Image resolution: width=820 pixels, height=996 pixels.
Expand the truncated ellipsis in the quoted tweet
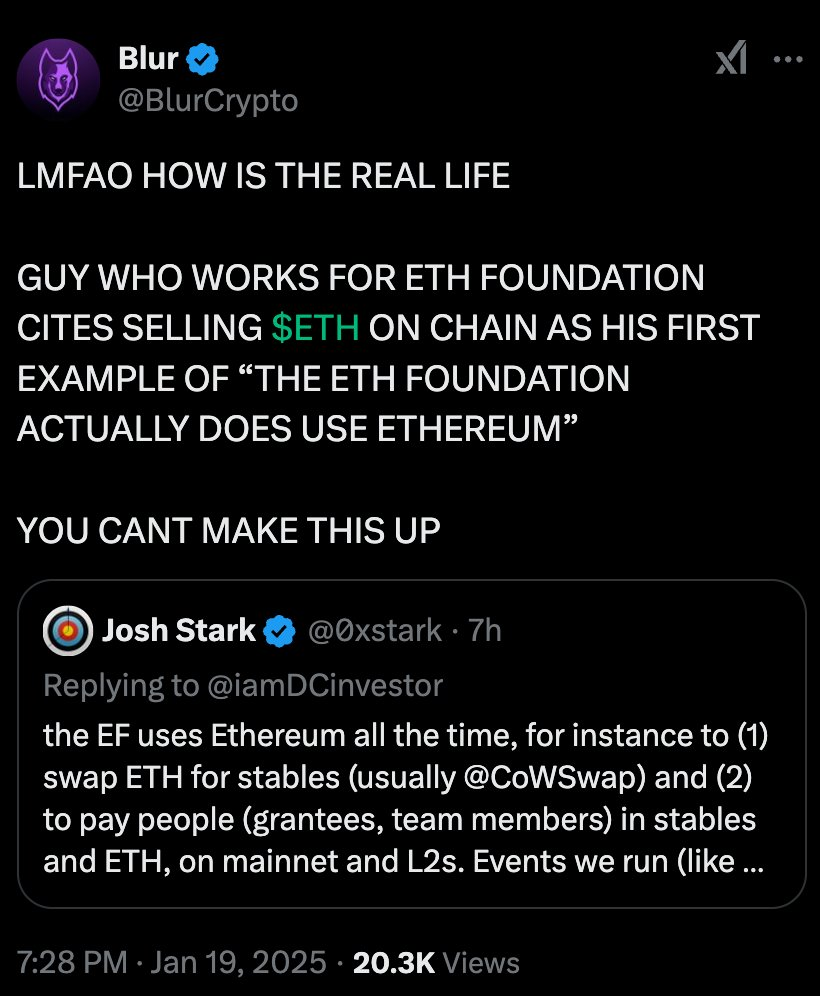(750, 862)
